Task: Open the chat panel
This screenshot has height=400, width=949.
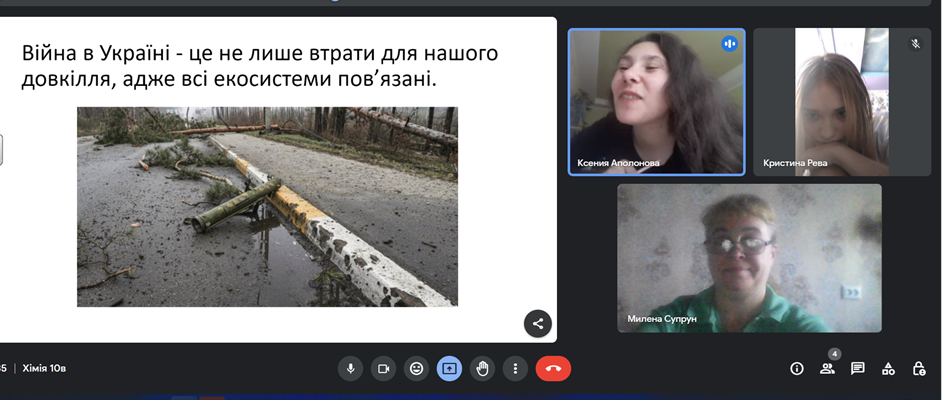Action: tap(858, 369)
